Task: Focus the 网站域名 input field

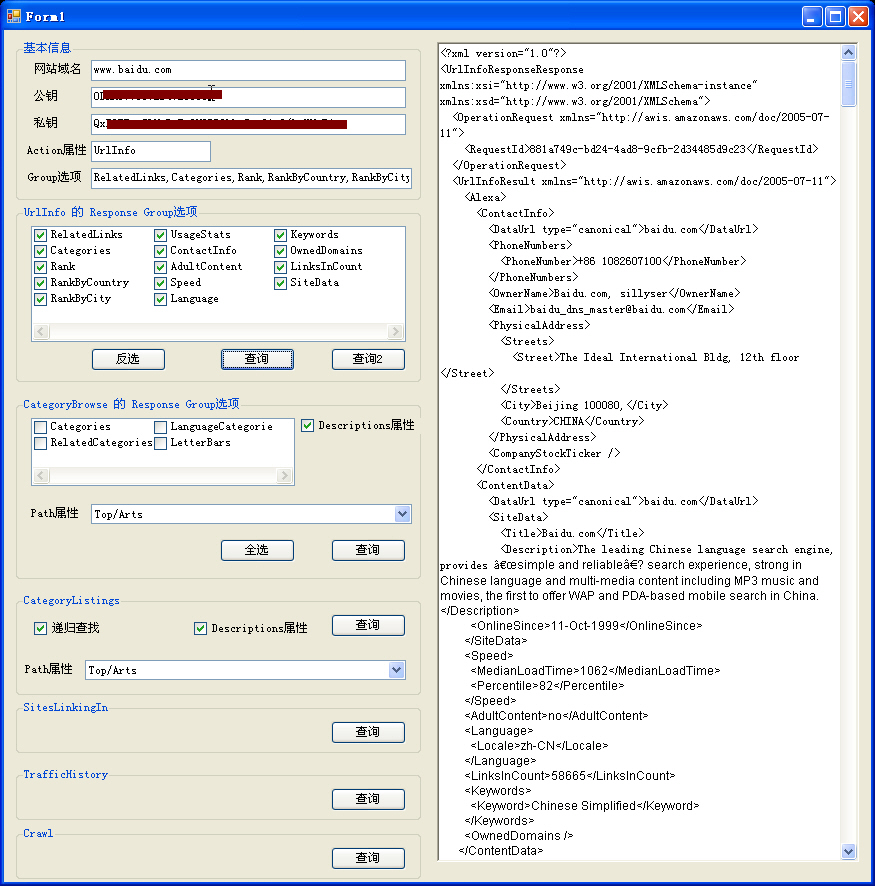Action: pos(248,70)
